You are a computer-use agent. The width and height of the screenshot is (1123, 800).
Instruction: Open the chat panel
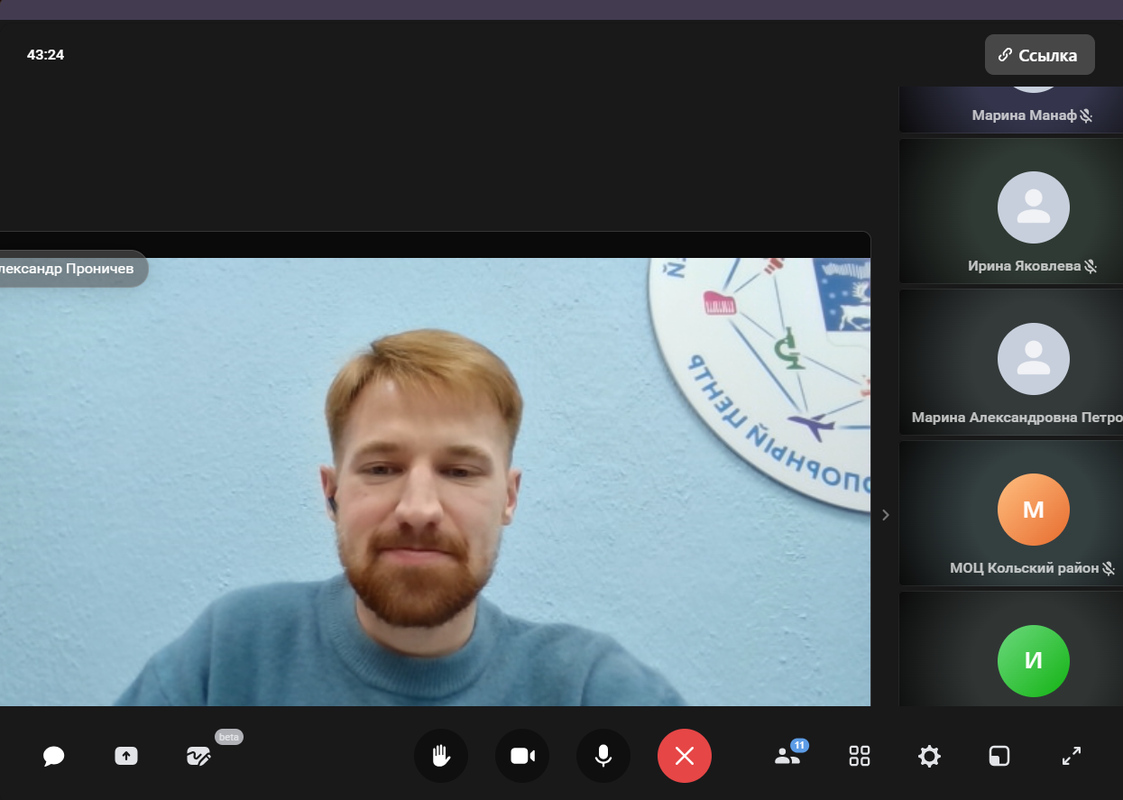pyautogui.click(x=54, y=756)
